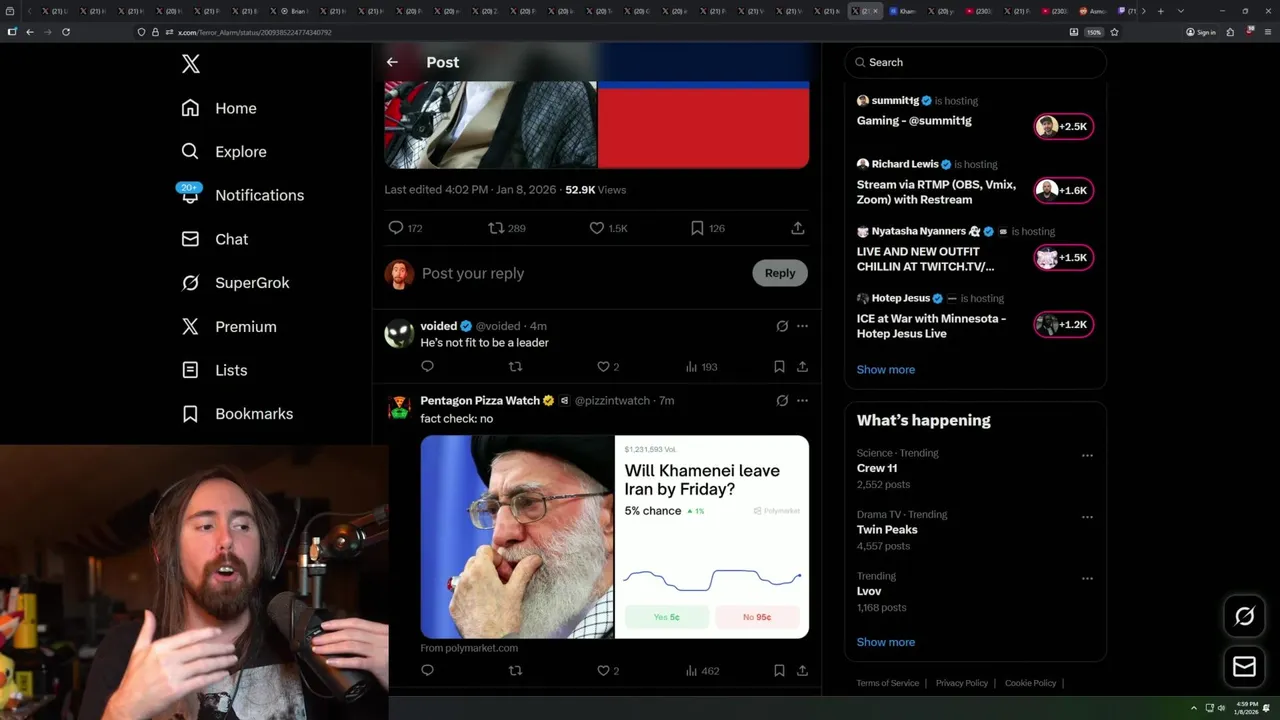This screenshot has height=720, width=1280.
Task: Reply to the Pentagon Pizza Watch post
Action: pyautogui.click(x=427, y=671)
